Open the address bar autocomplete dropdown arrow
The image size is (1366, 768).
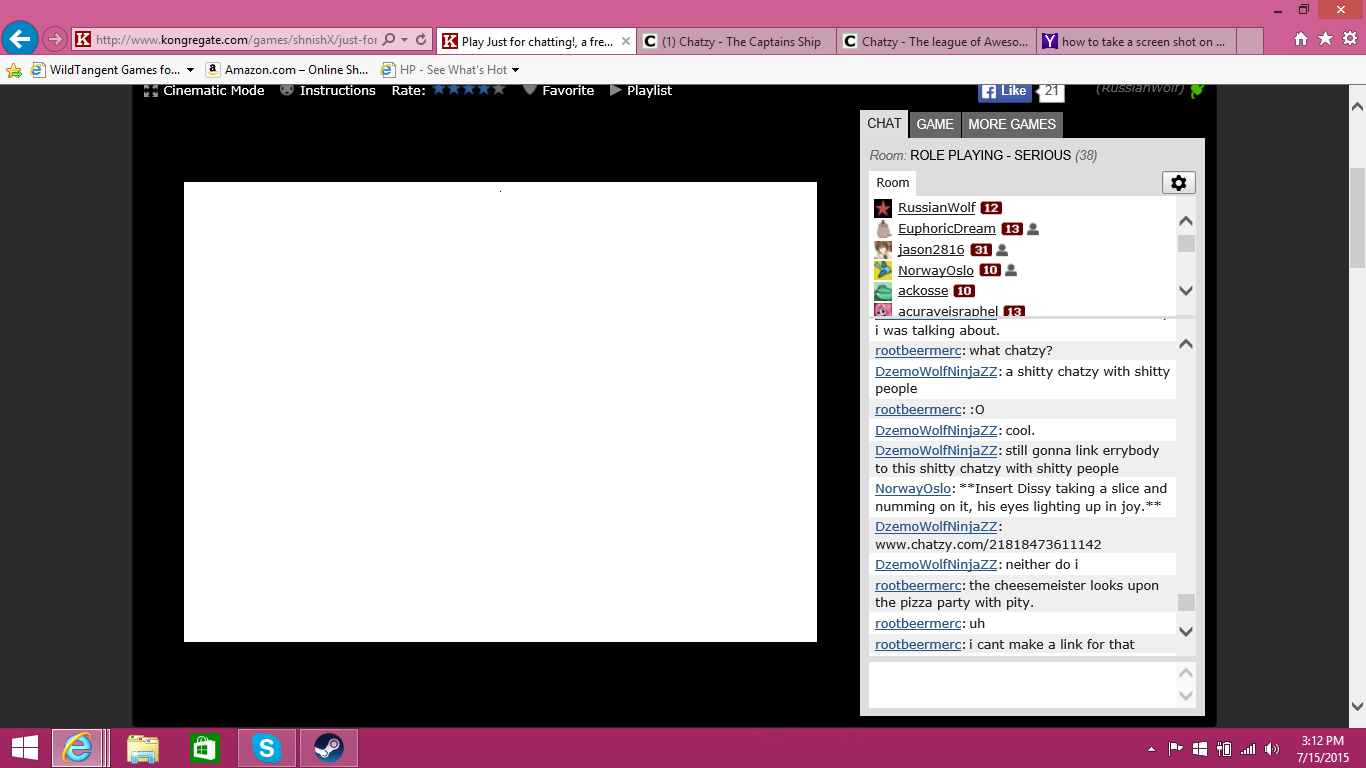(x=404, y=40)
